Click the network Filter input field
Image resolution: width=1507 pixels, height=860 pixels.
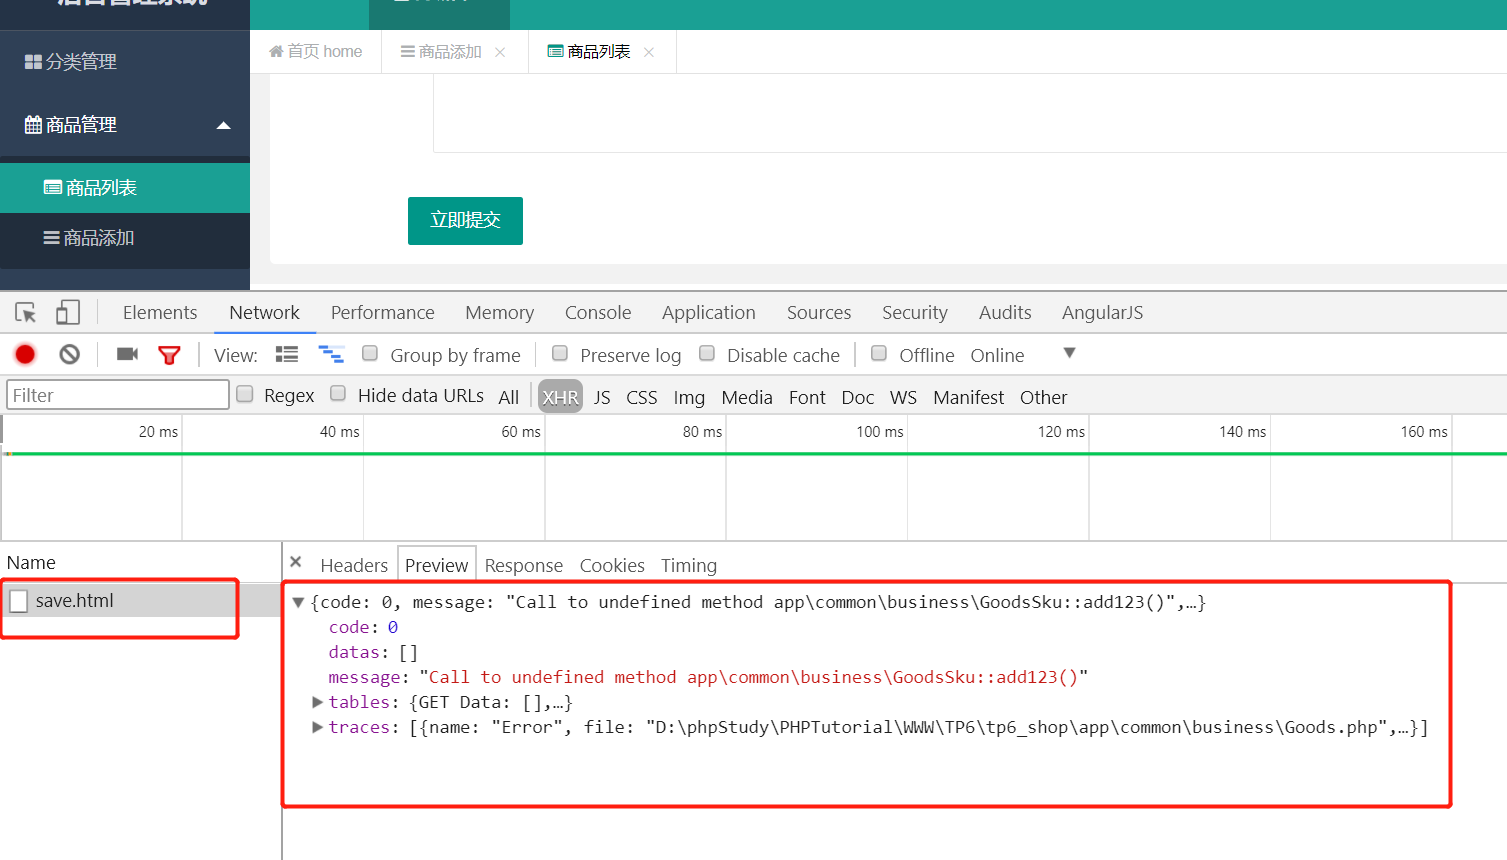coord(118,395)
